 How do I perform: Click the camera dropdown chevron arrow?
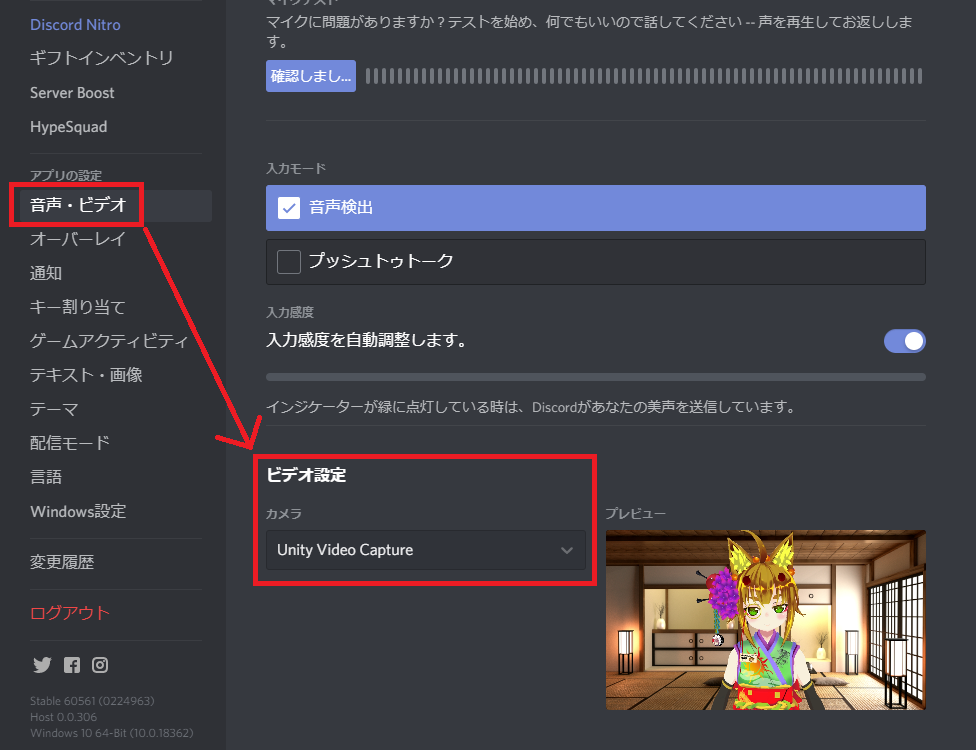click(x=567, y=550)
